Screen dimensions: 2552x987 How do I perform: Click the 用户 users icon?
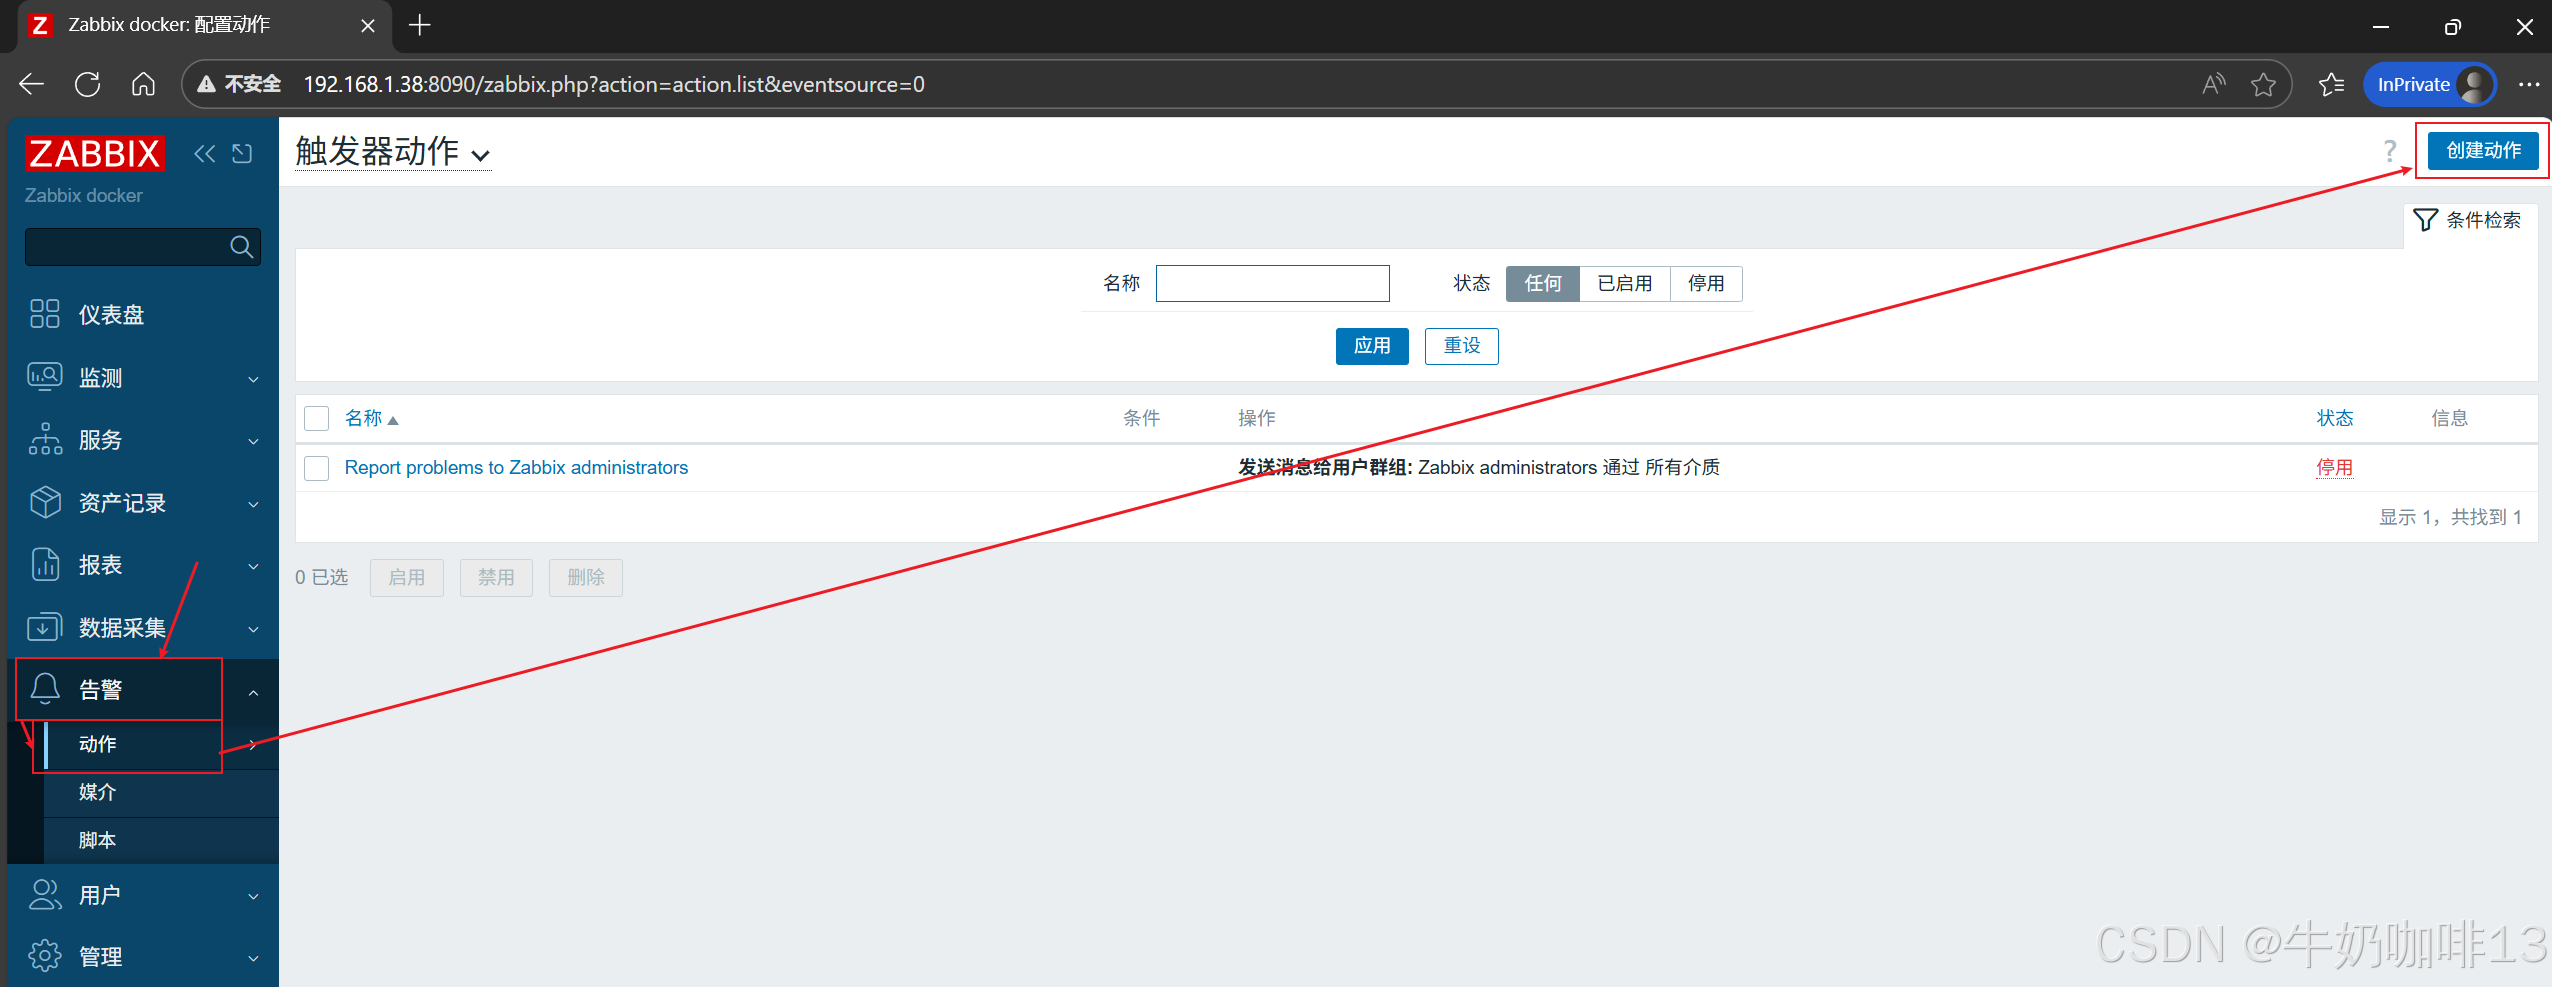tap(45, 894)
